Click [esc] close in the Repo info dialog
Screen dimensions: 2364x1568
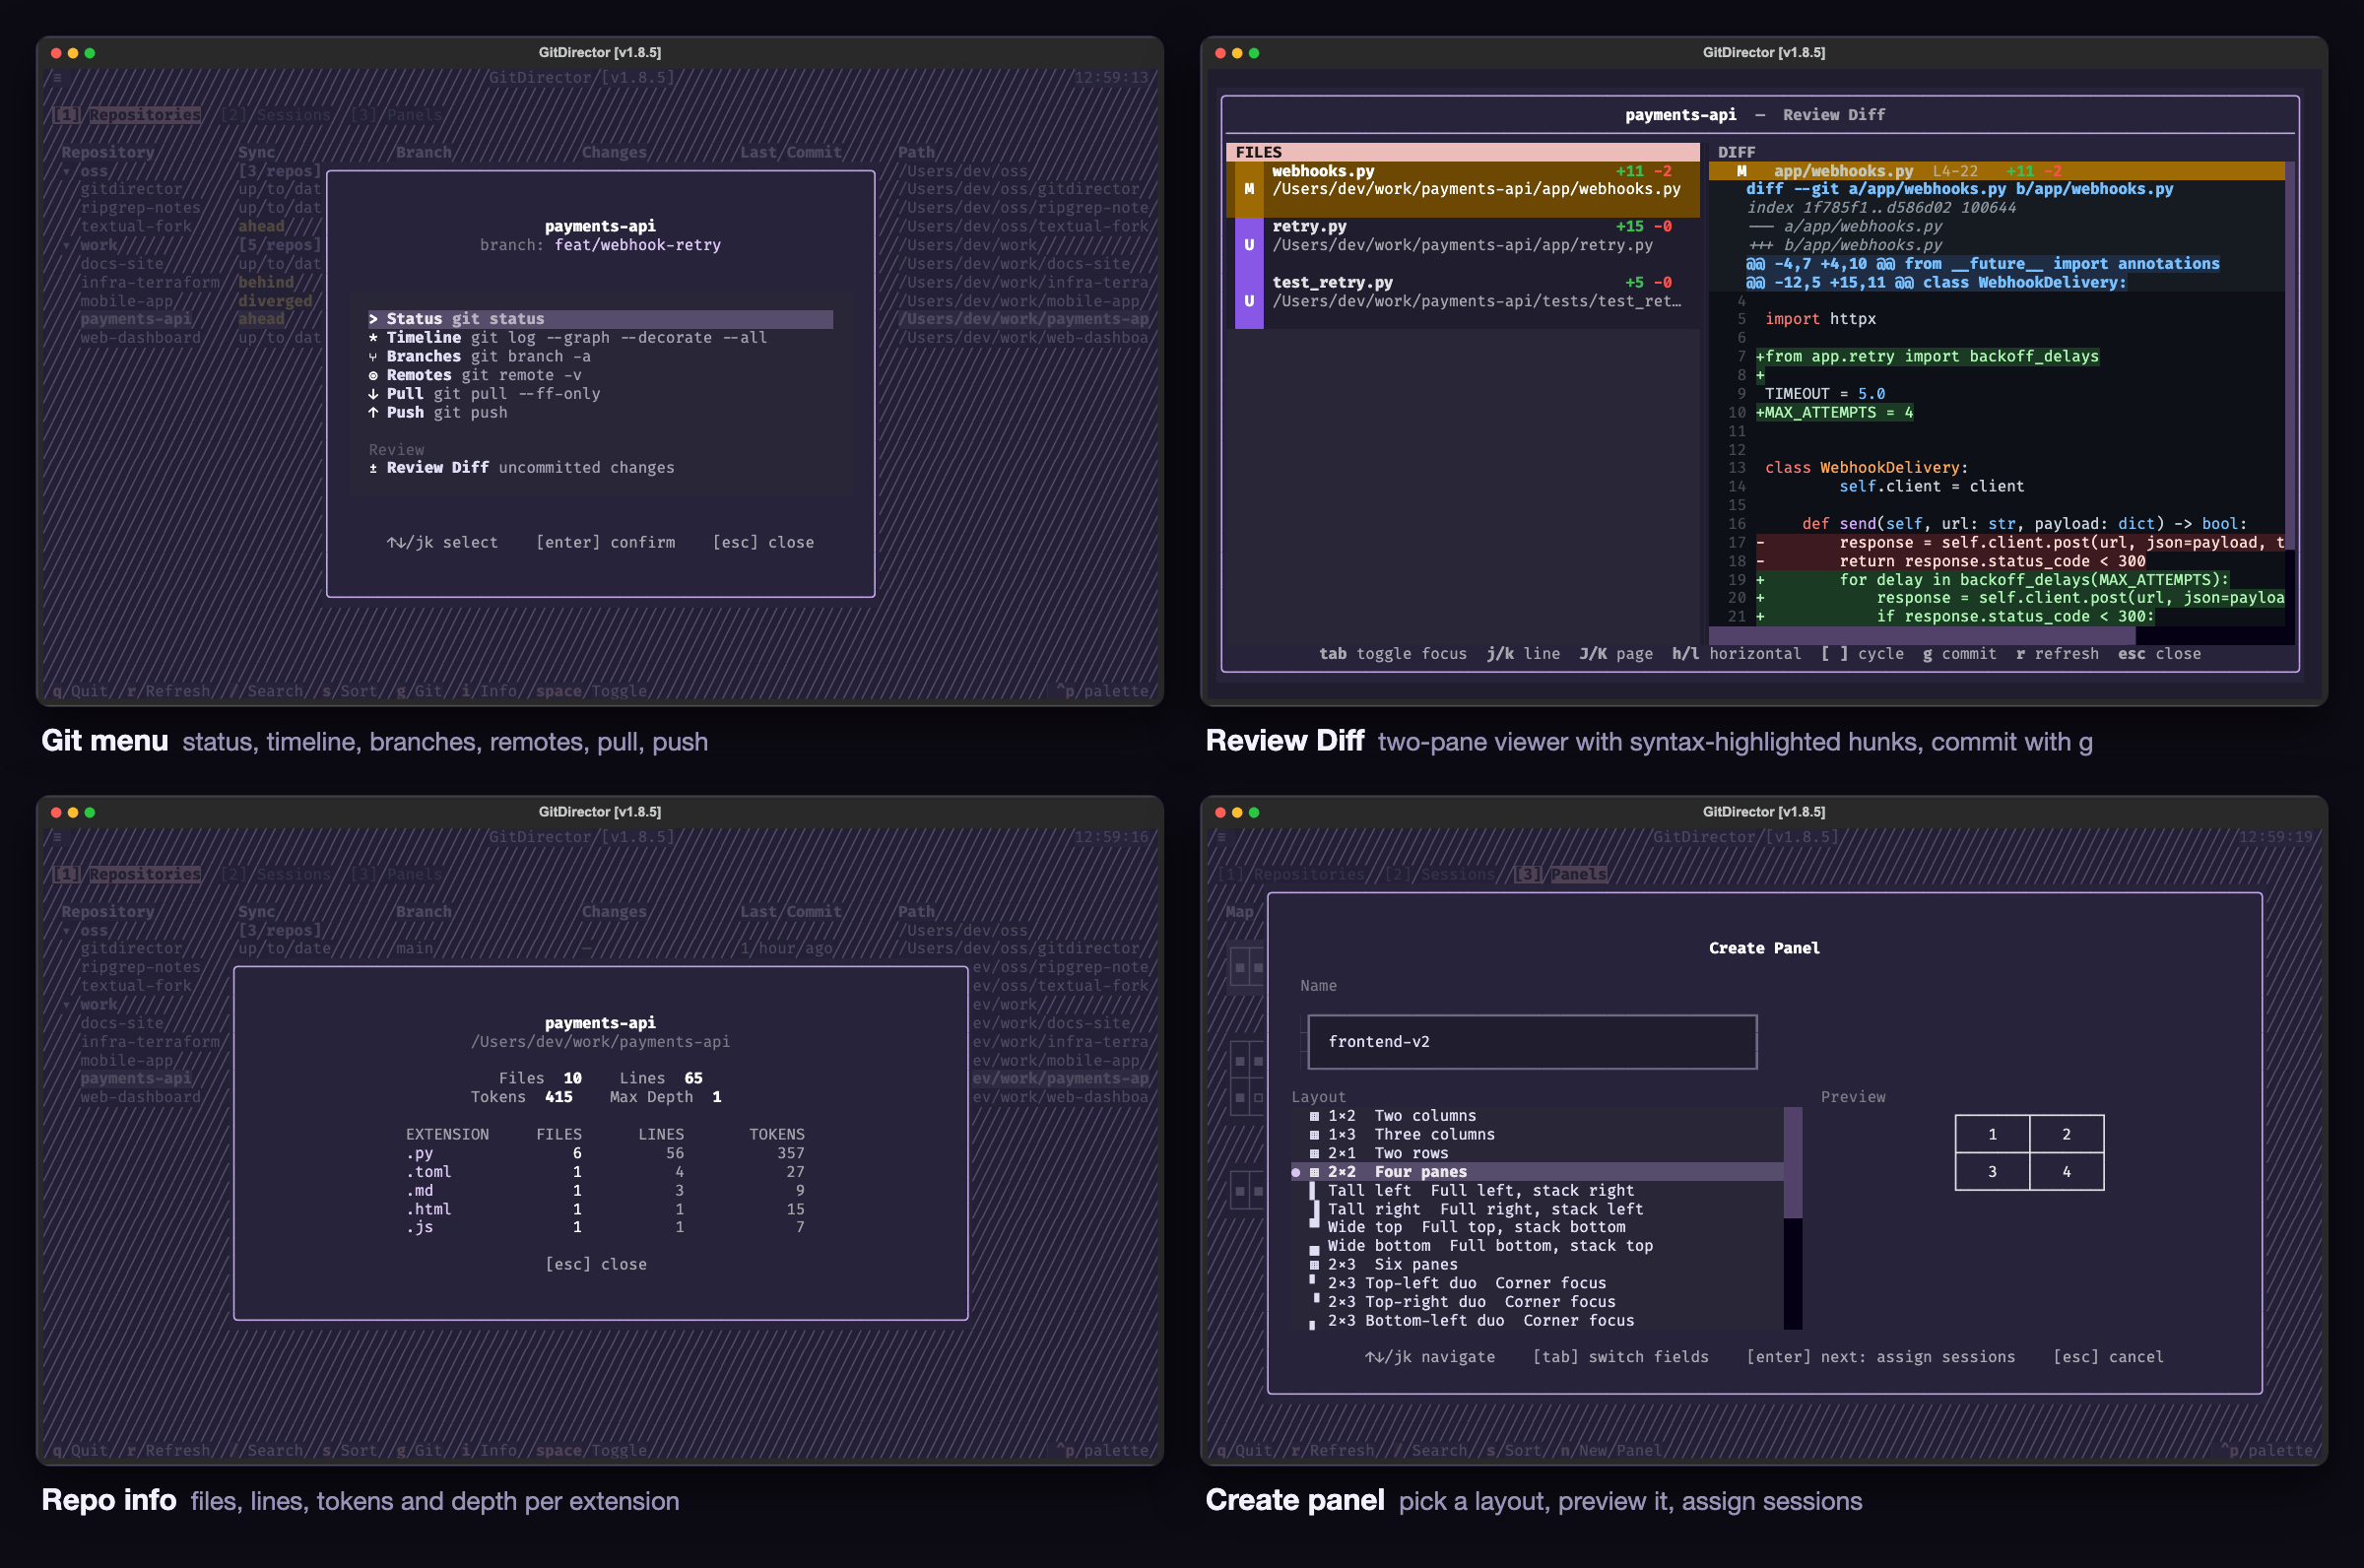[596, 1265]
